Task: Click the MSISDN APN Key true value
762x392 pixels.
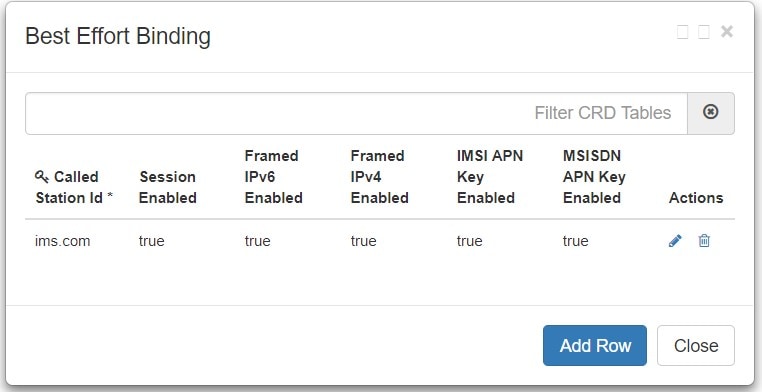Action: 576,241
